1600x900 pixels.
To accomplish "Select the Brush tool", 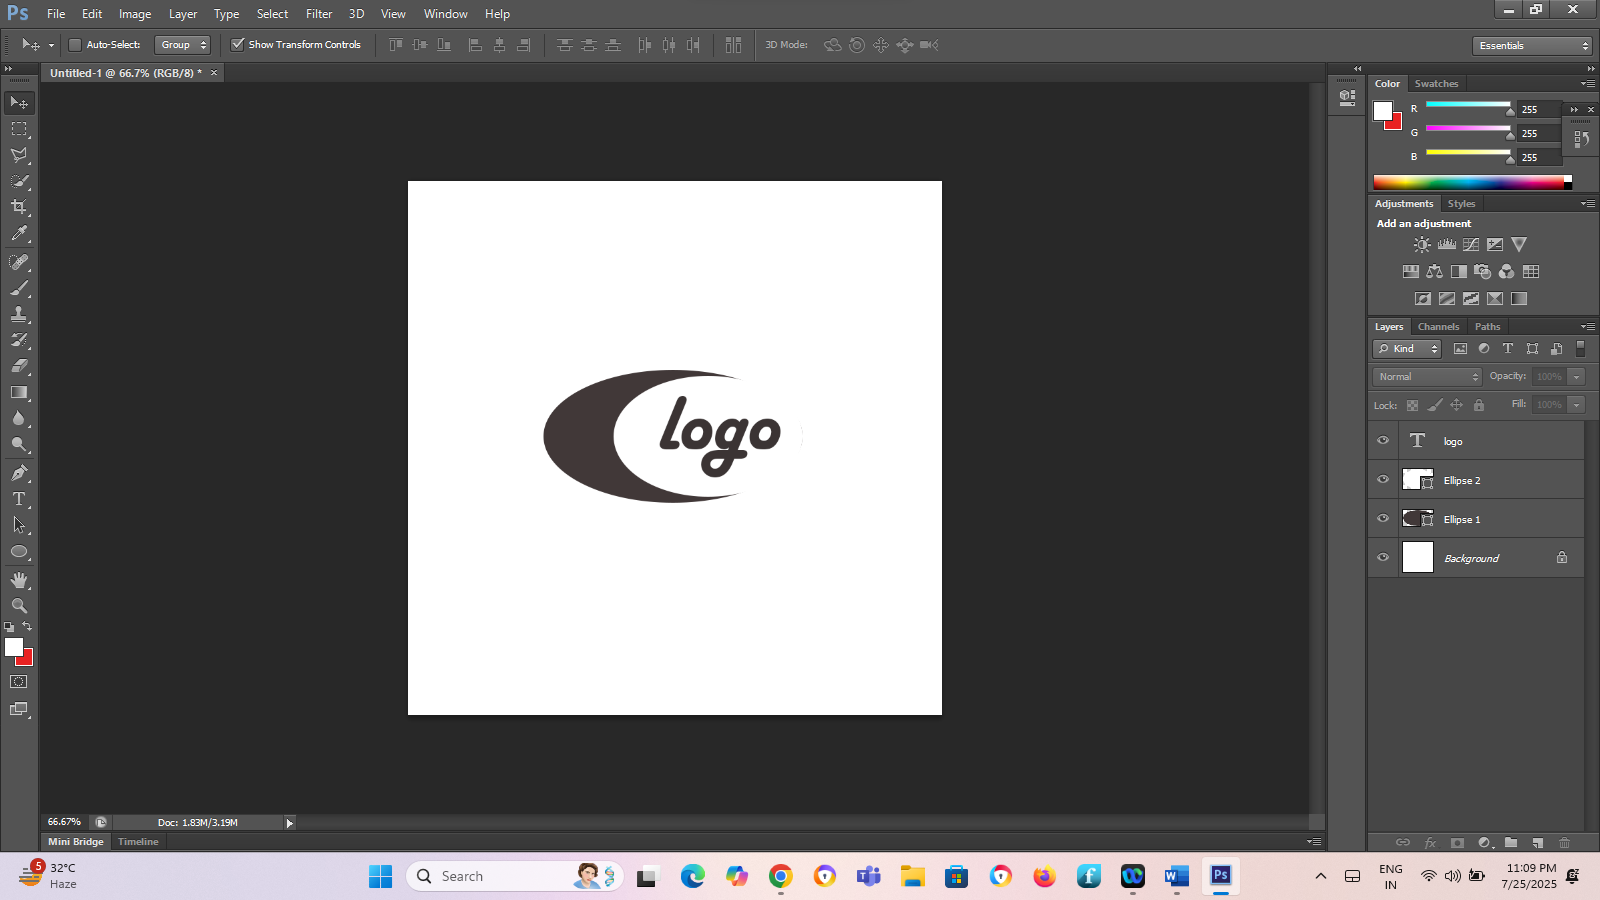I will [x=19, y=288].
